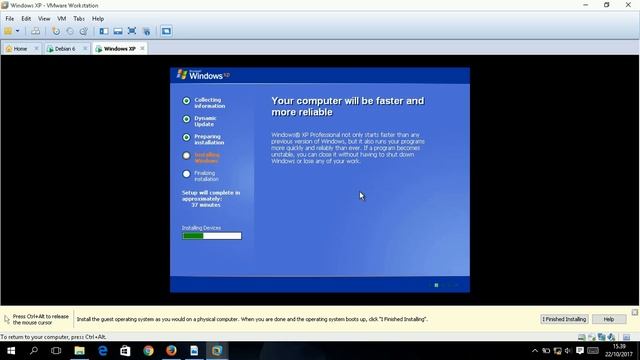
Task: Click the clock showing 22/10/2017
Action: coord(619,351)
